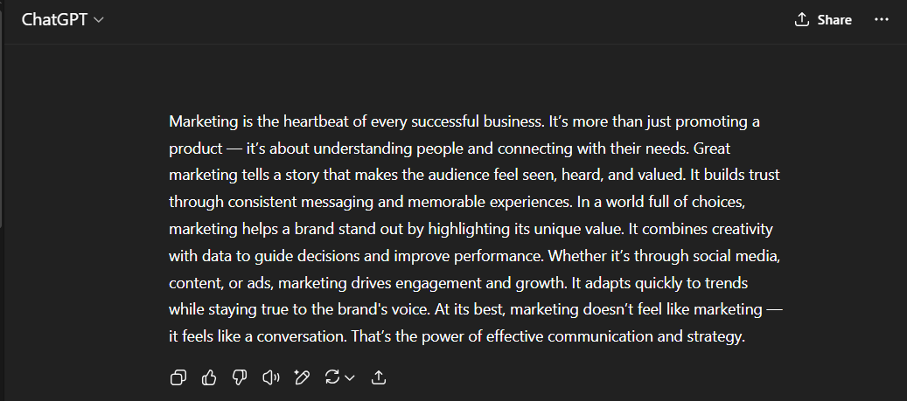Play response with the read aloud speaker icon
This screenshot has height=402, width=908.
point(270,377)
